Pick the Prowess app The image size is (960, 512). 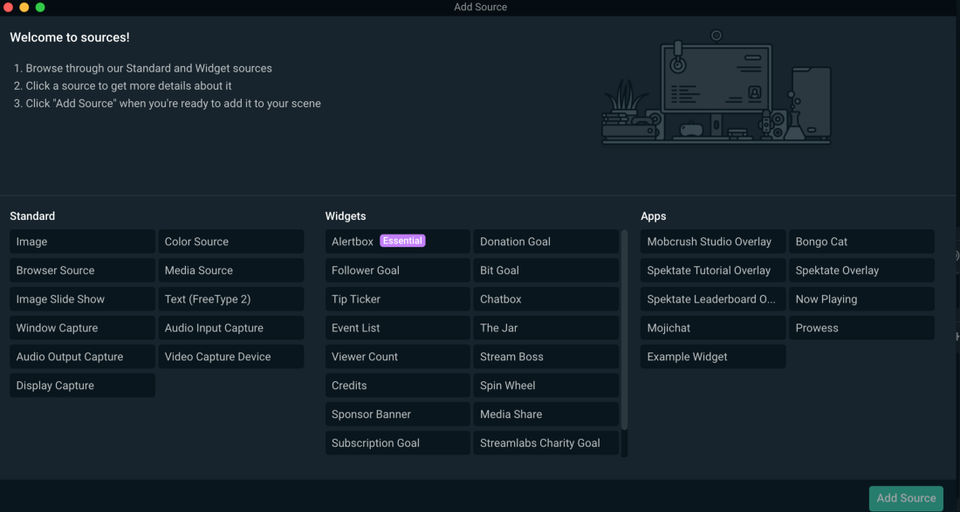(x=861, y=328)
